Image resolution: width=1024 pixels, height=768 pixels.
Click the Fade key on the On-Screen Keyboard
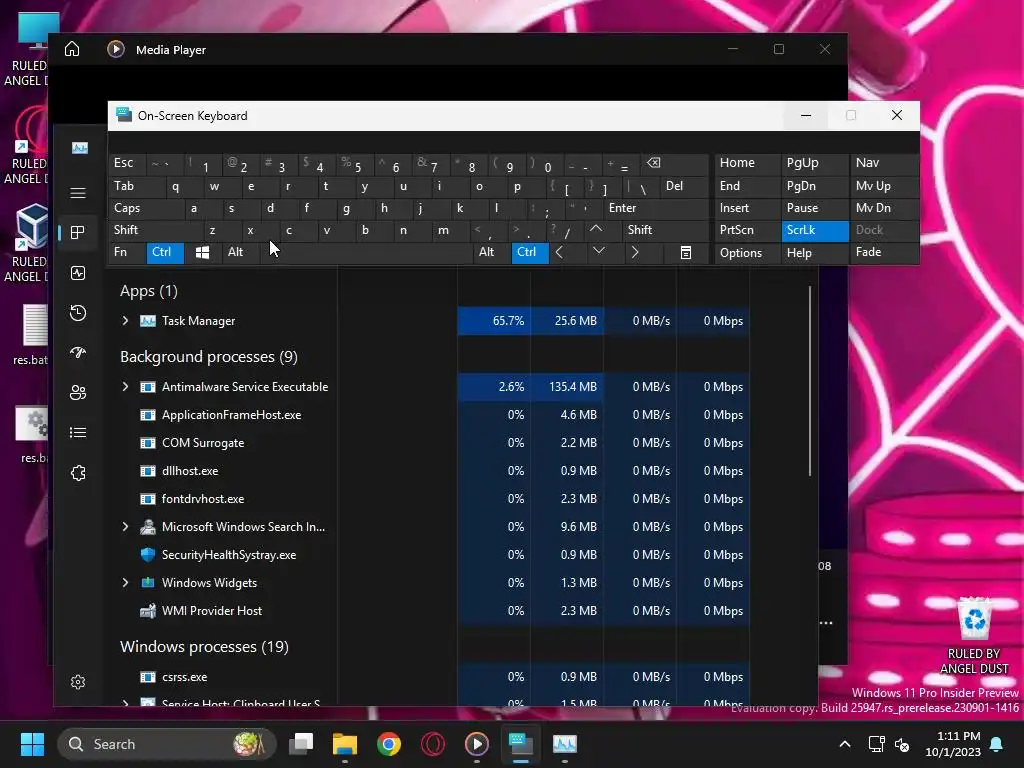tap(884, 253)
